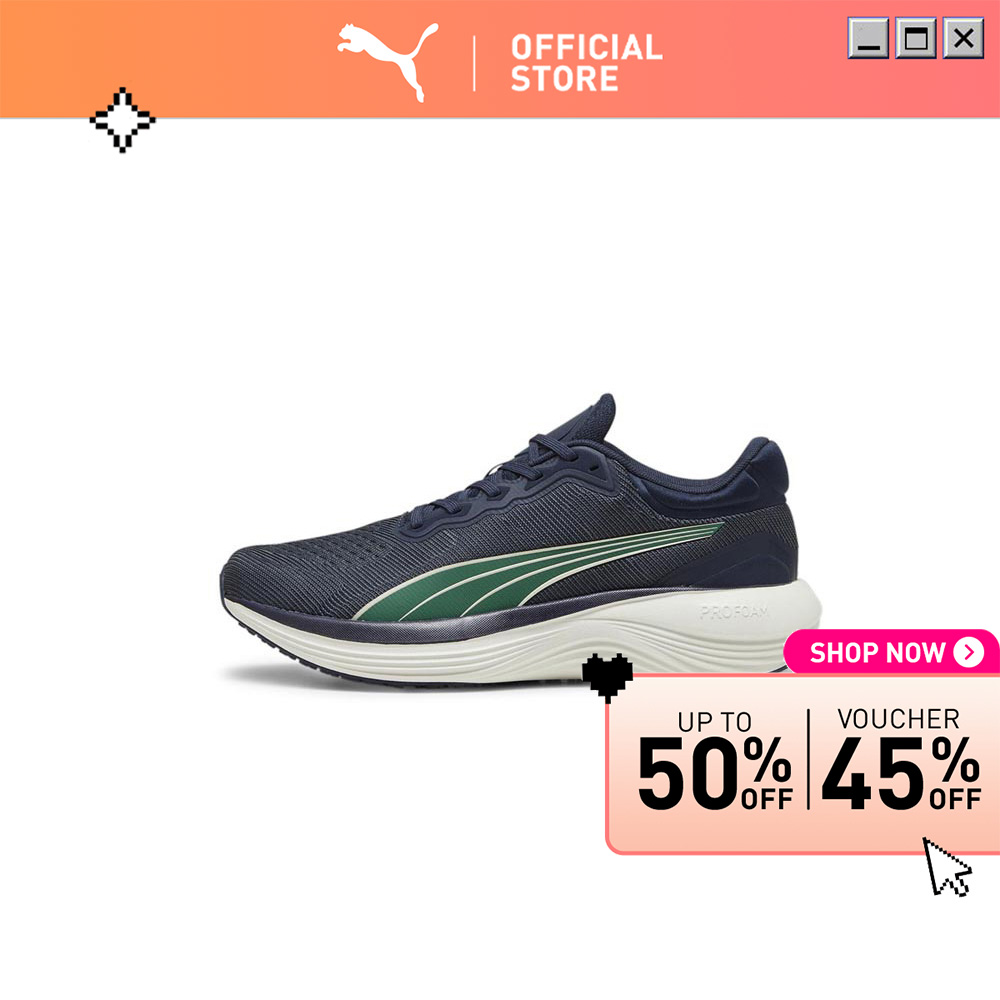Image resolution: width=1000 pixels, height=1000 pixels.
Task: Click the black pixel heart icon
Action: click(x=607, y=678)
